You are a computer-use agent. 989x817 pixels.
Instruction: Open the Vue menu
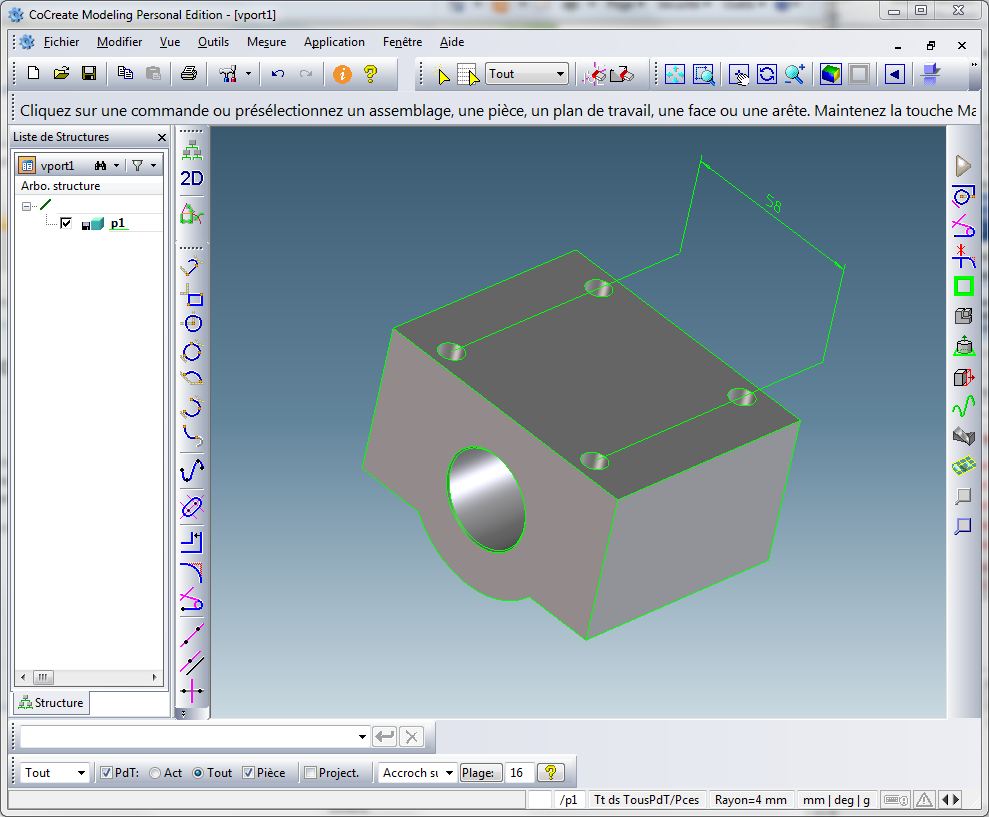pos(170,42)
